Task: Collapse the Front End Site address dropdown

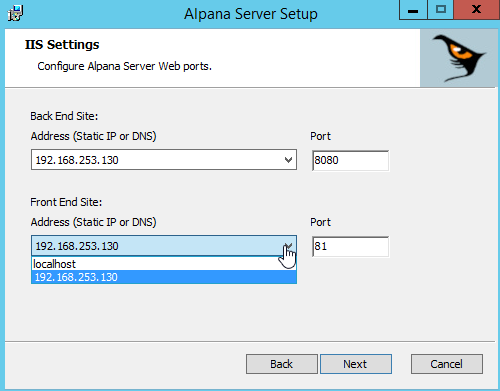Action: 288,246
